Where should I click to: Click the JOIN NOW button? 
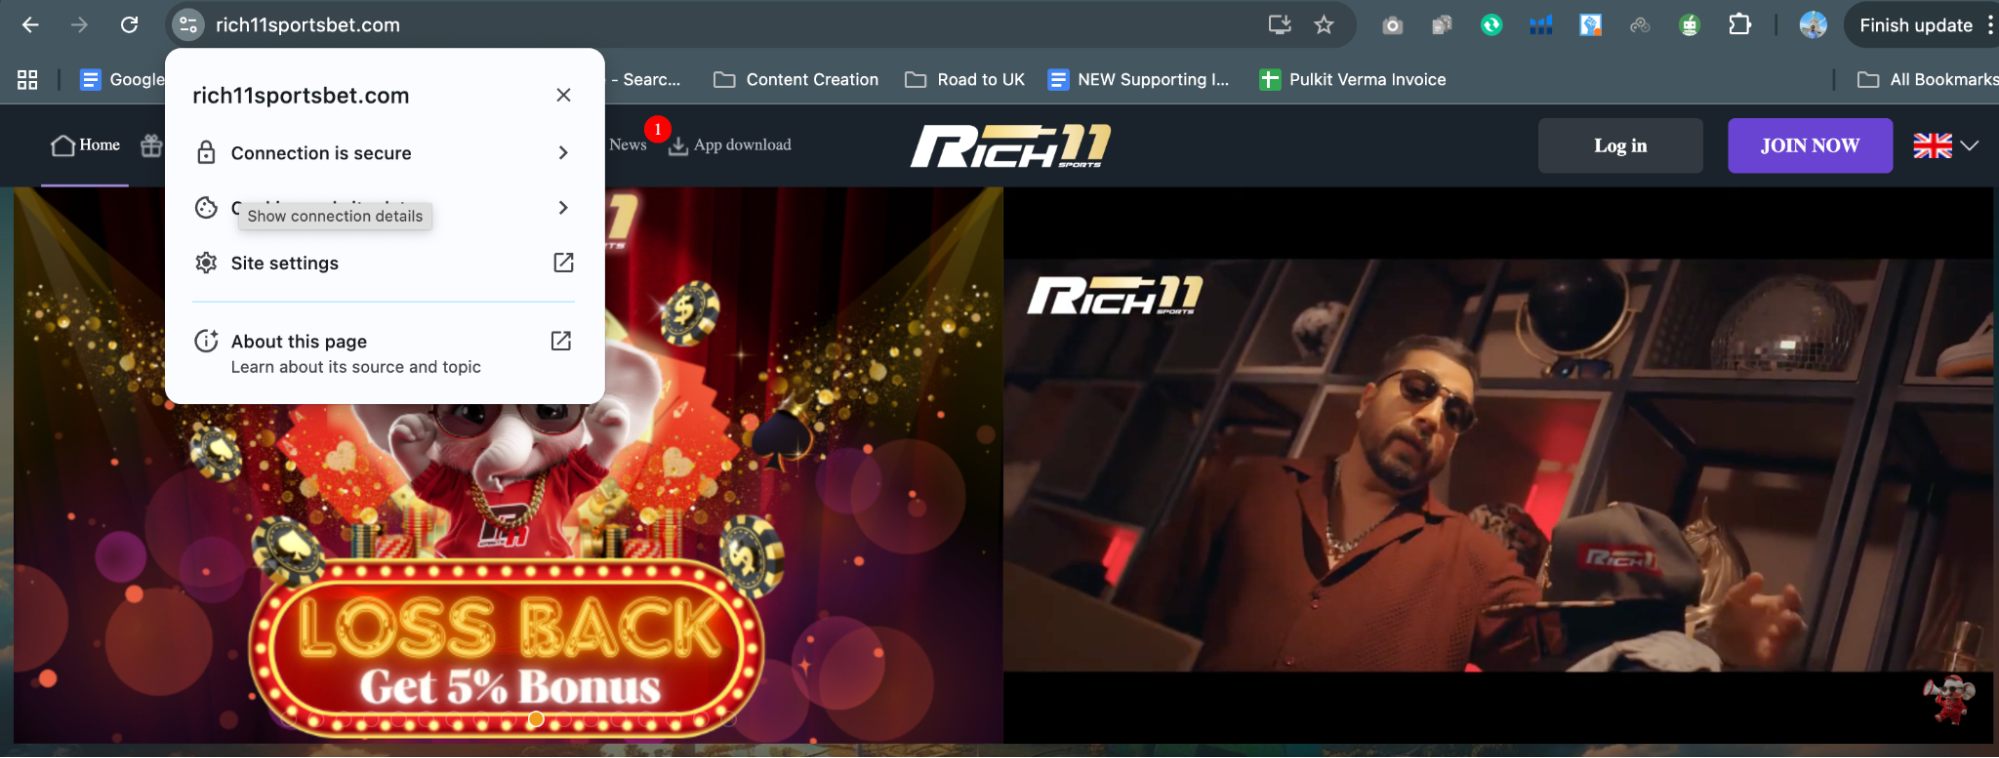coord(1810,146)
